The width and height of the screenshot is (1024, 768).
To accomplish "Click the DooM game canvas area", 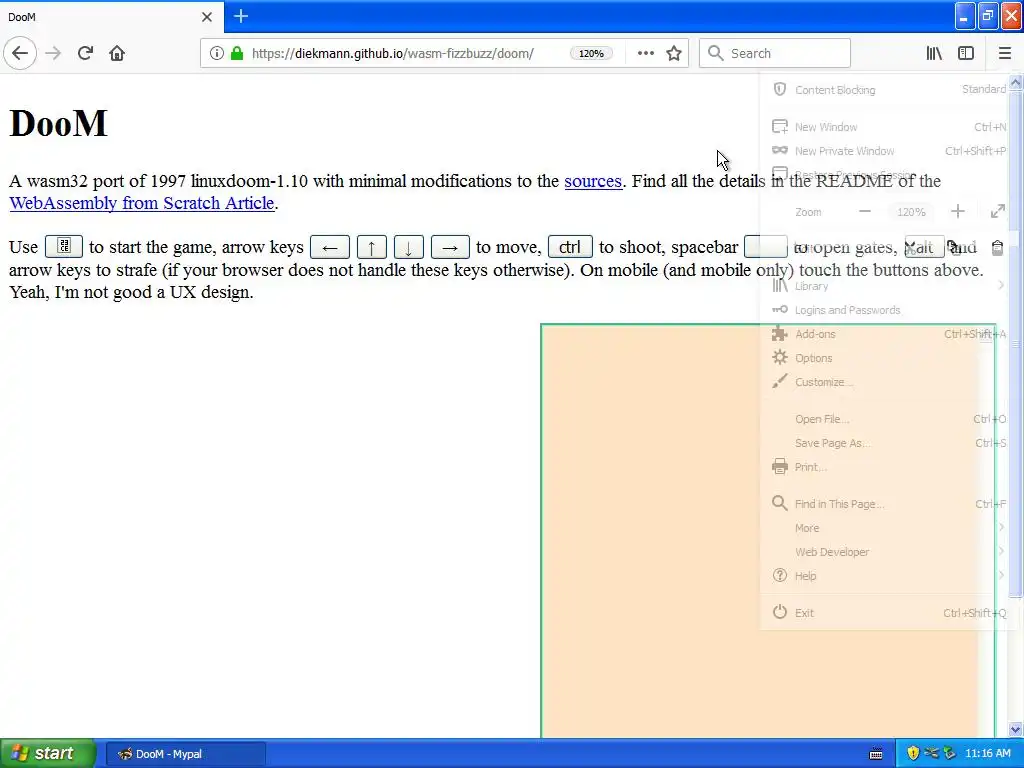I will point(768,530).
